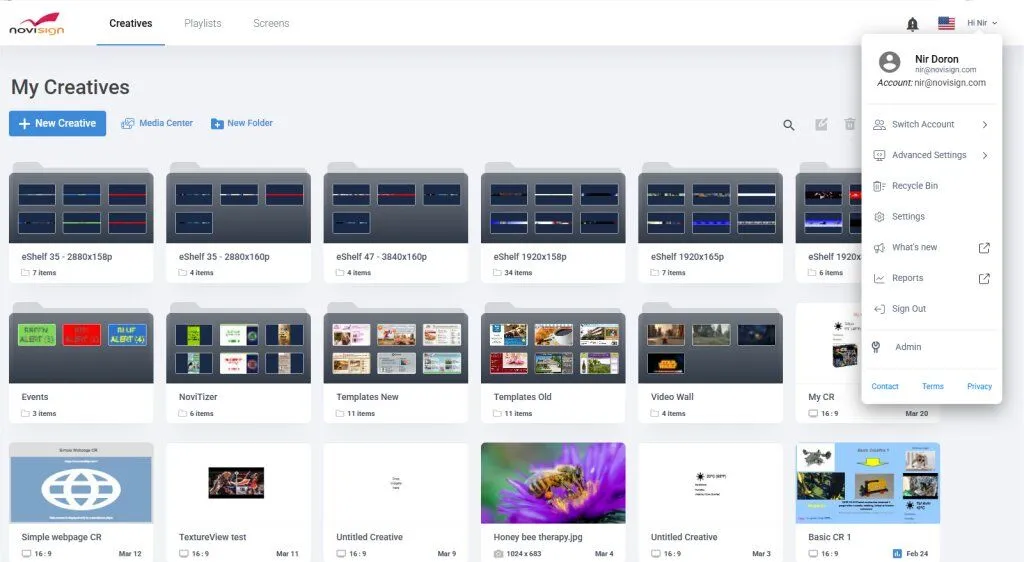This screenshot has height=562, width=1024.
Task: Sign Out of the account
Action: tap(908, 309)
